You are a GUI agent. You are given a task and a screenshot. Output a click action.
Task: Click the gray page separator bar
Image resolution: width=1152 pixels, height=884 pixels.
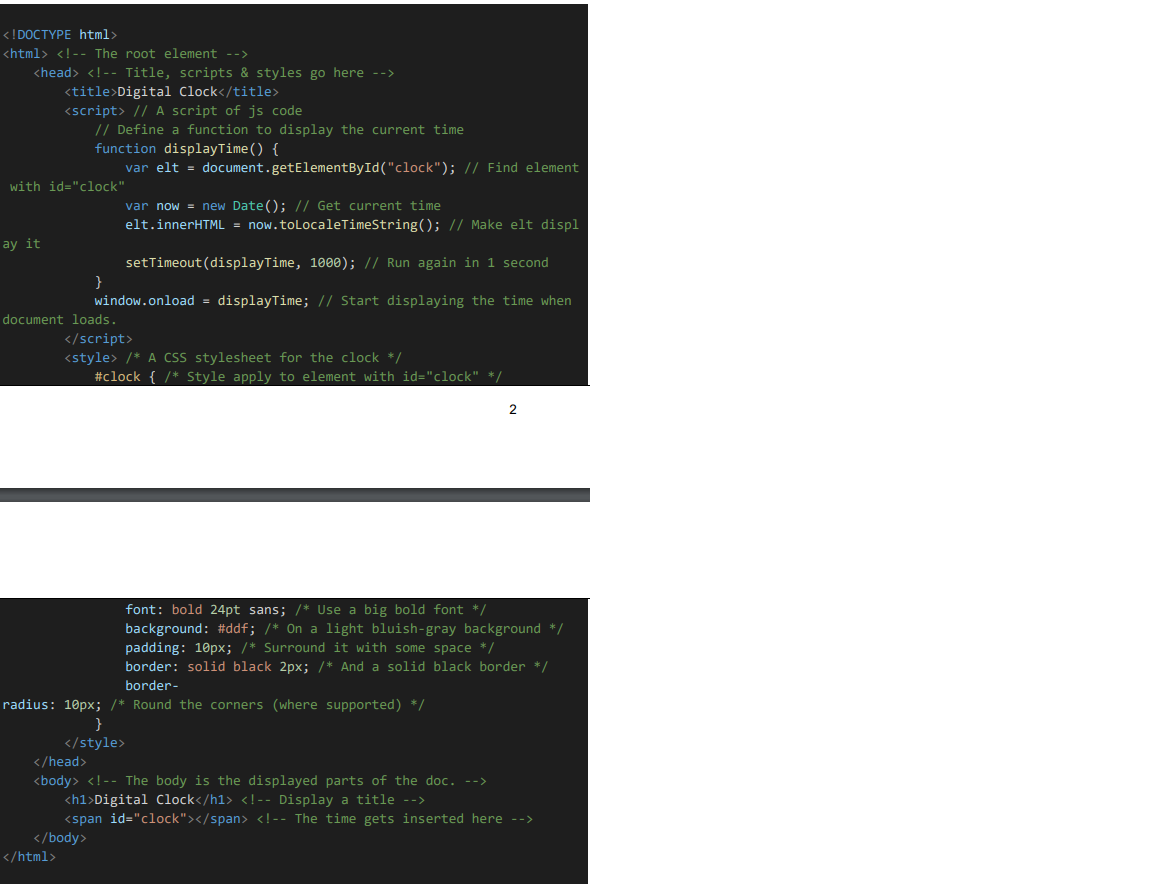pyautogui.click(x=295, y=495)
